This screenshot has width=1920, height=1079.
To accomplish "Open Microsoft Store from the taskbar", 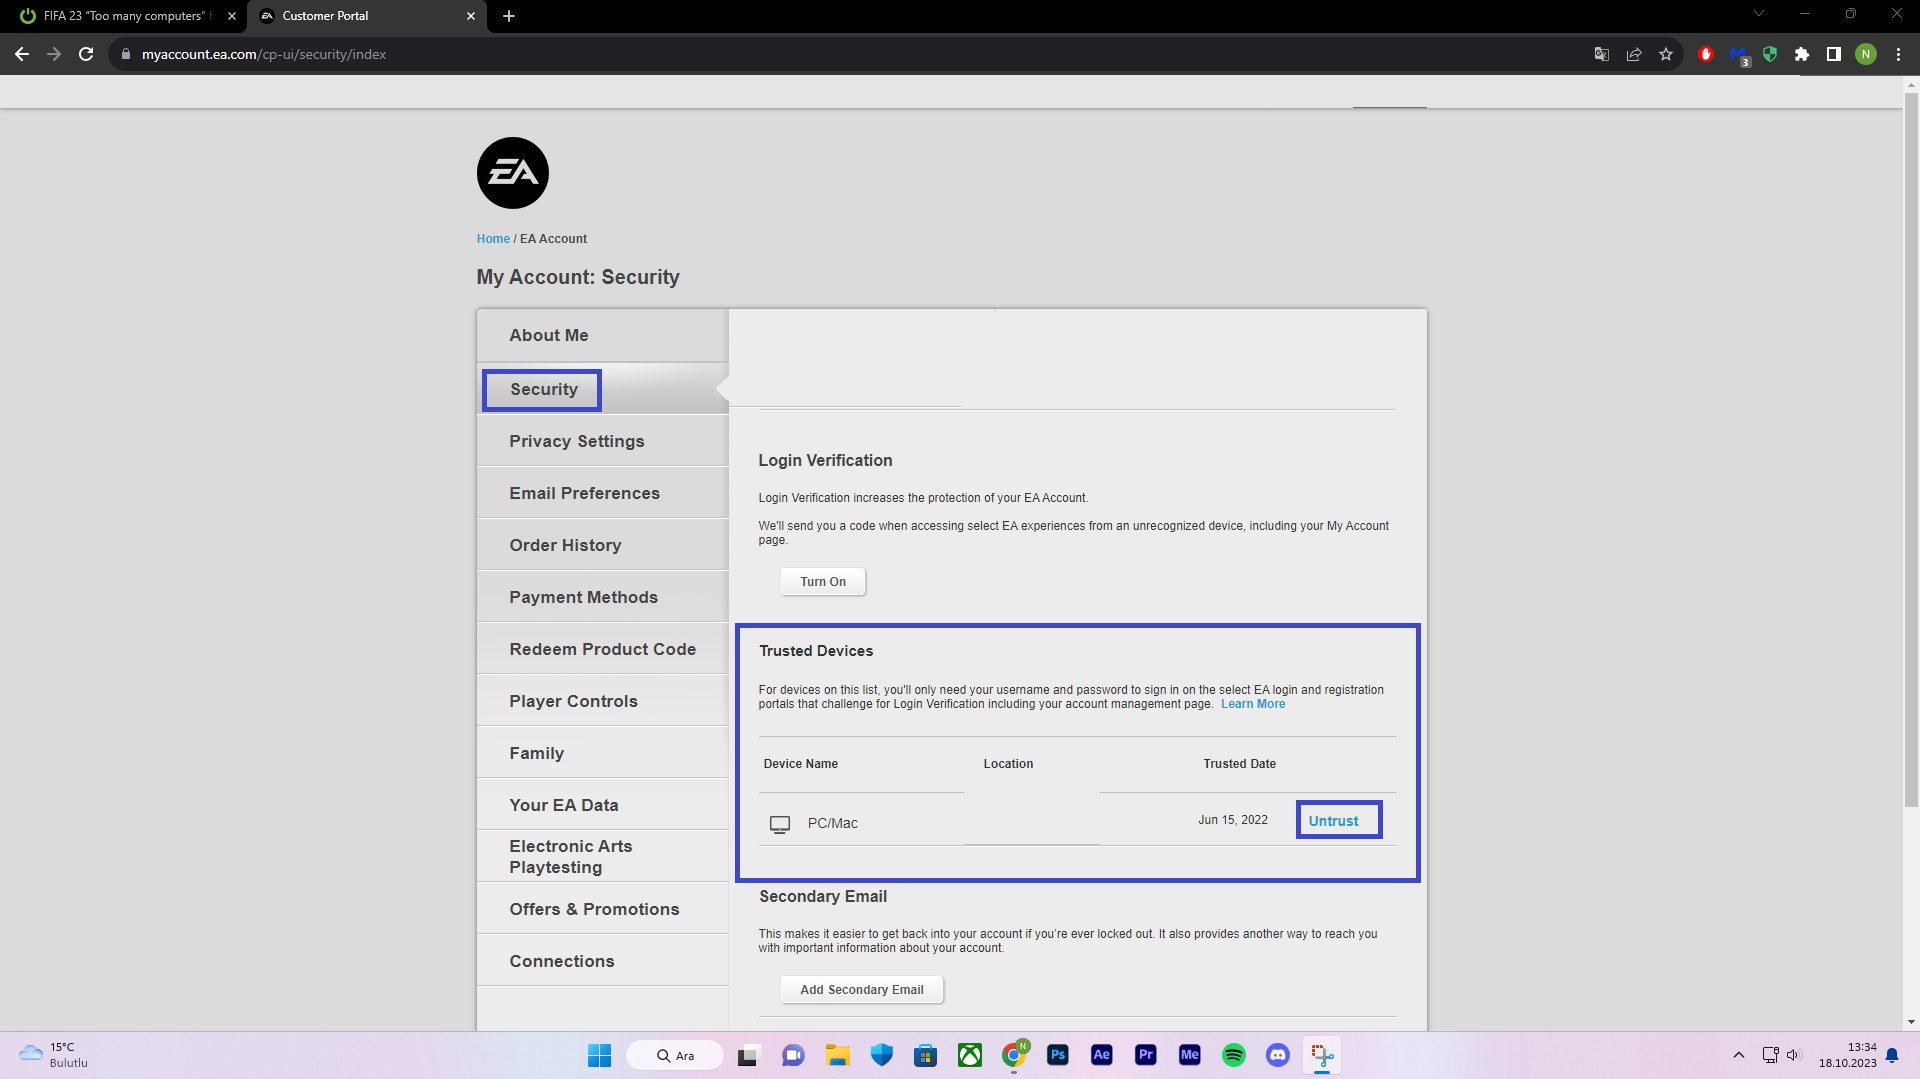I will (926, 1055).
